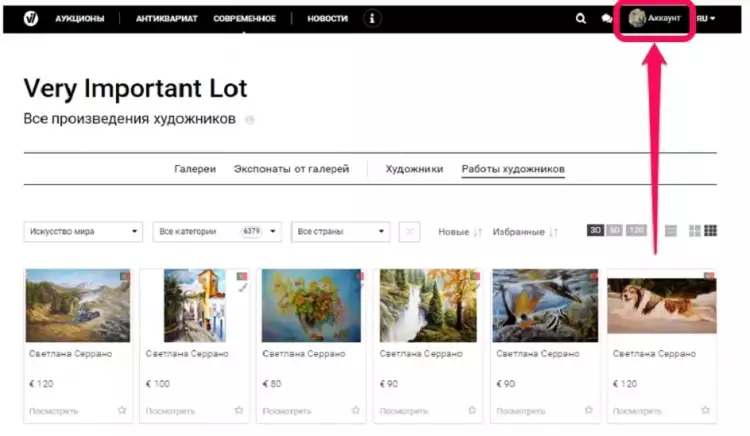Screen dimensions: 750x436
Task: Click the €100 price
Action: point(158,383)
